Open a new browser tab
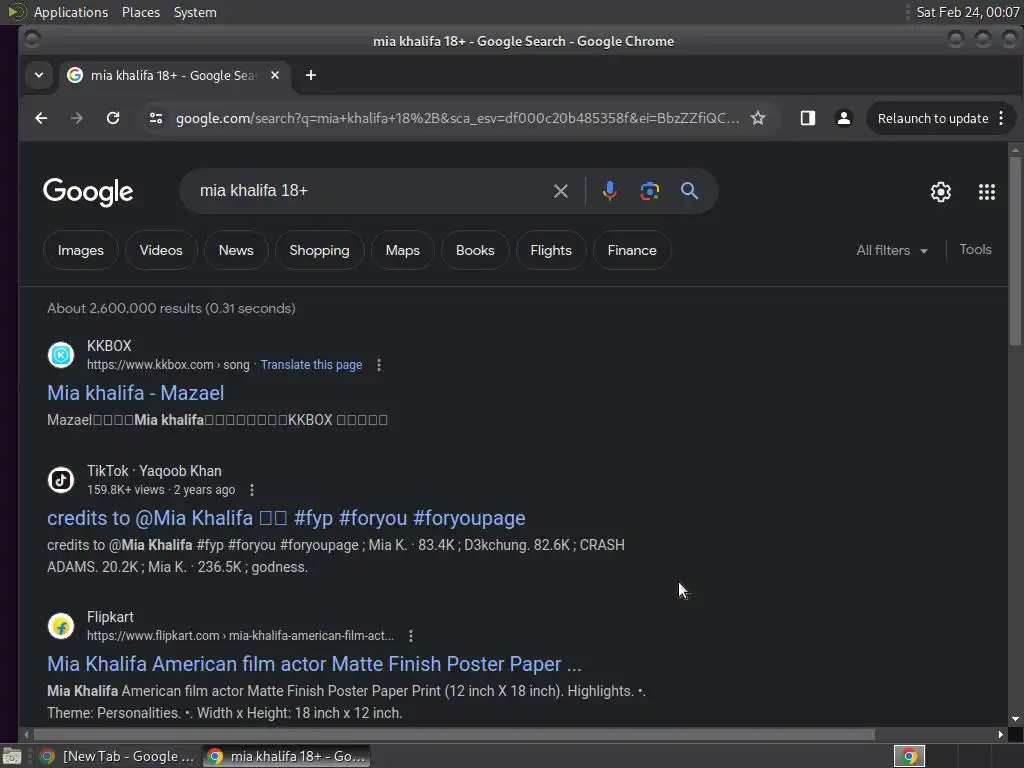The width and height of the screenshot is (1024, 768). (311, 75)
